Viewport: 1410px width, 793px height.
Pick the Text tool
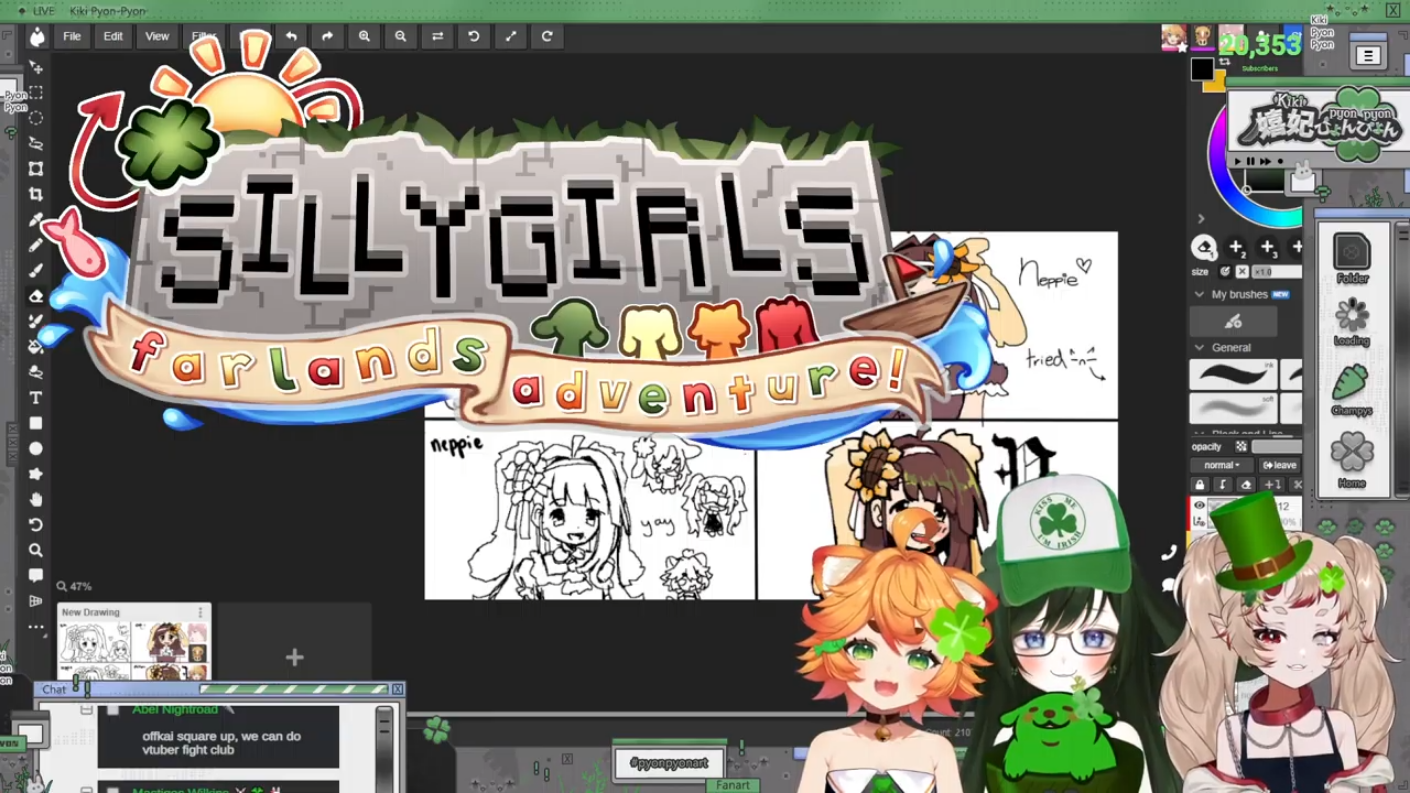36,398
